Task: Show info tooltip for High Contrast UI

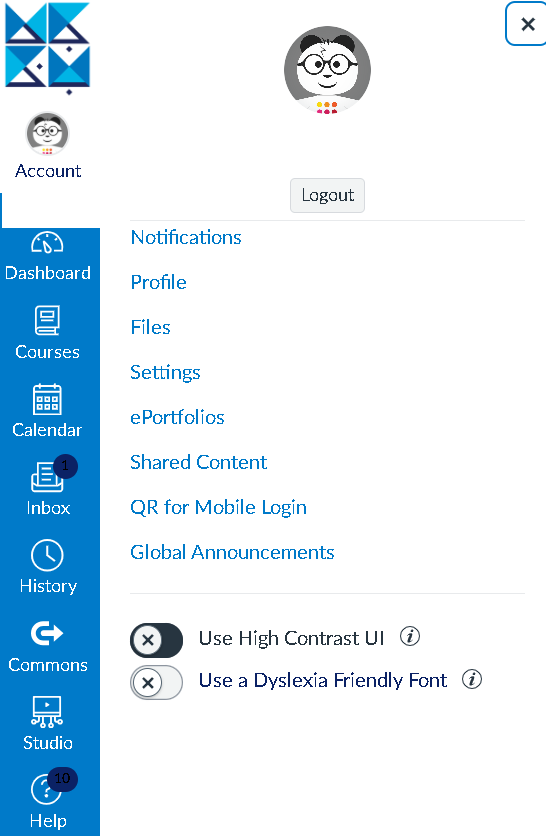Action: 410,636
